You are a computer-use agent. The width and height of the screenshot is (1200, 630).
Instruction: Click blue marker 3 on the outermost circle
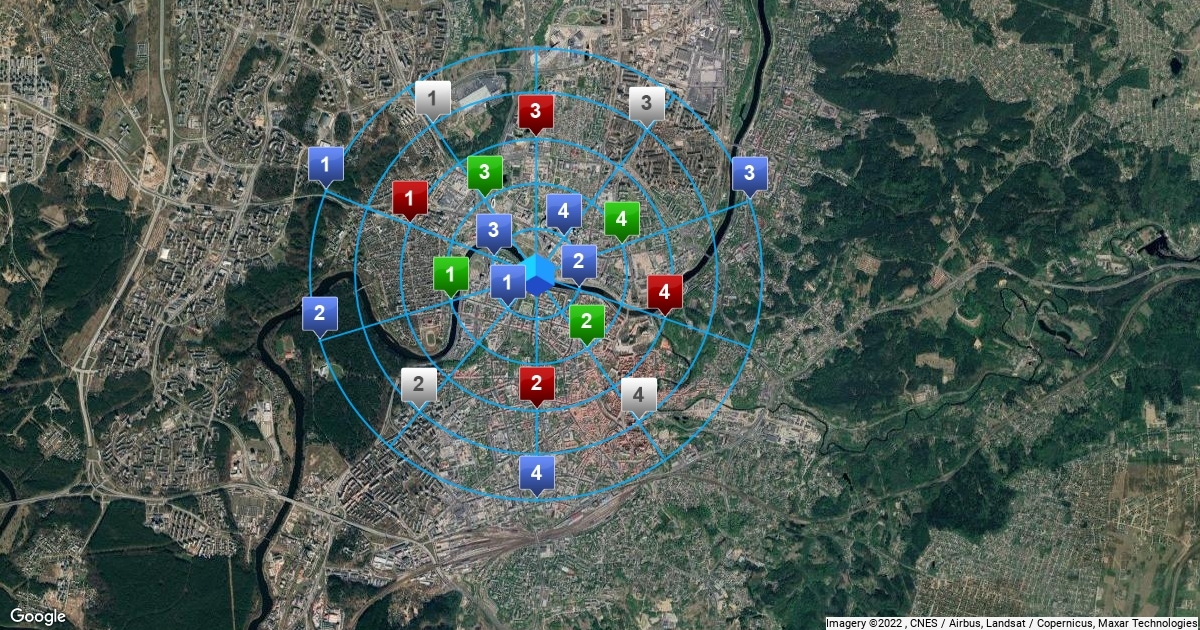pyautogui.click(x=749, y=174)
